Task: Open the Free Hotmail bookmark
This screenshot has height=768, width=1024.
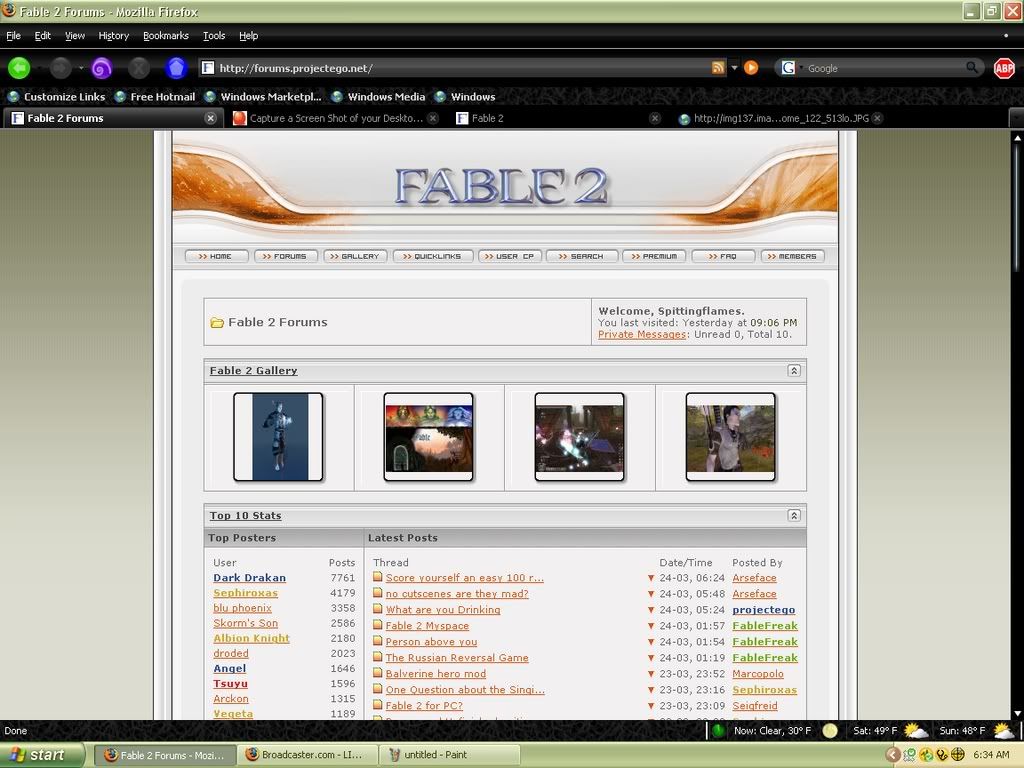Action: [155, 97]
